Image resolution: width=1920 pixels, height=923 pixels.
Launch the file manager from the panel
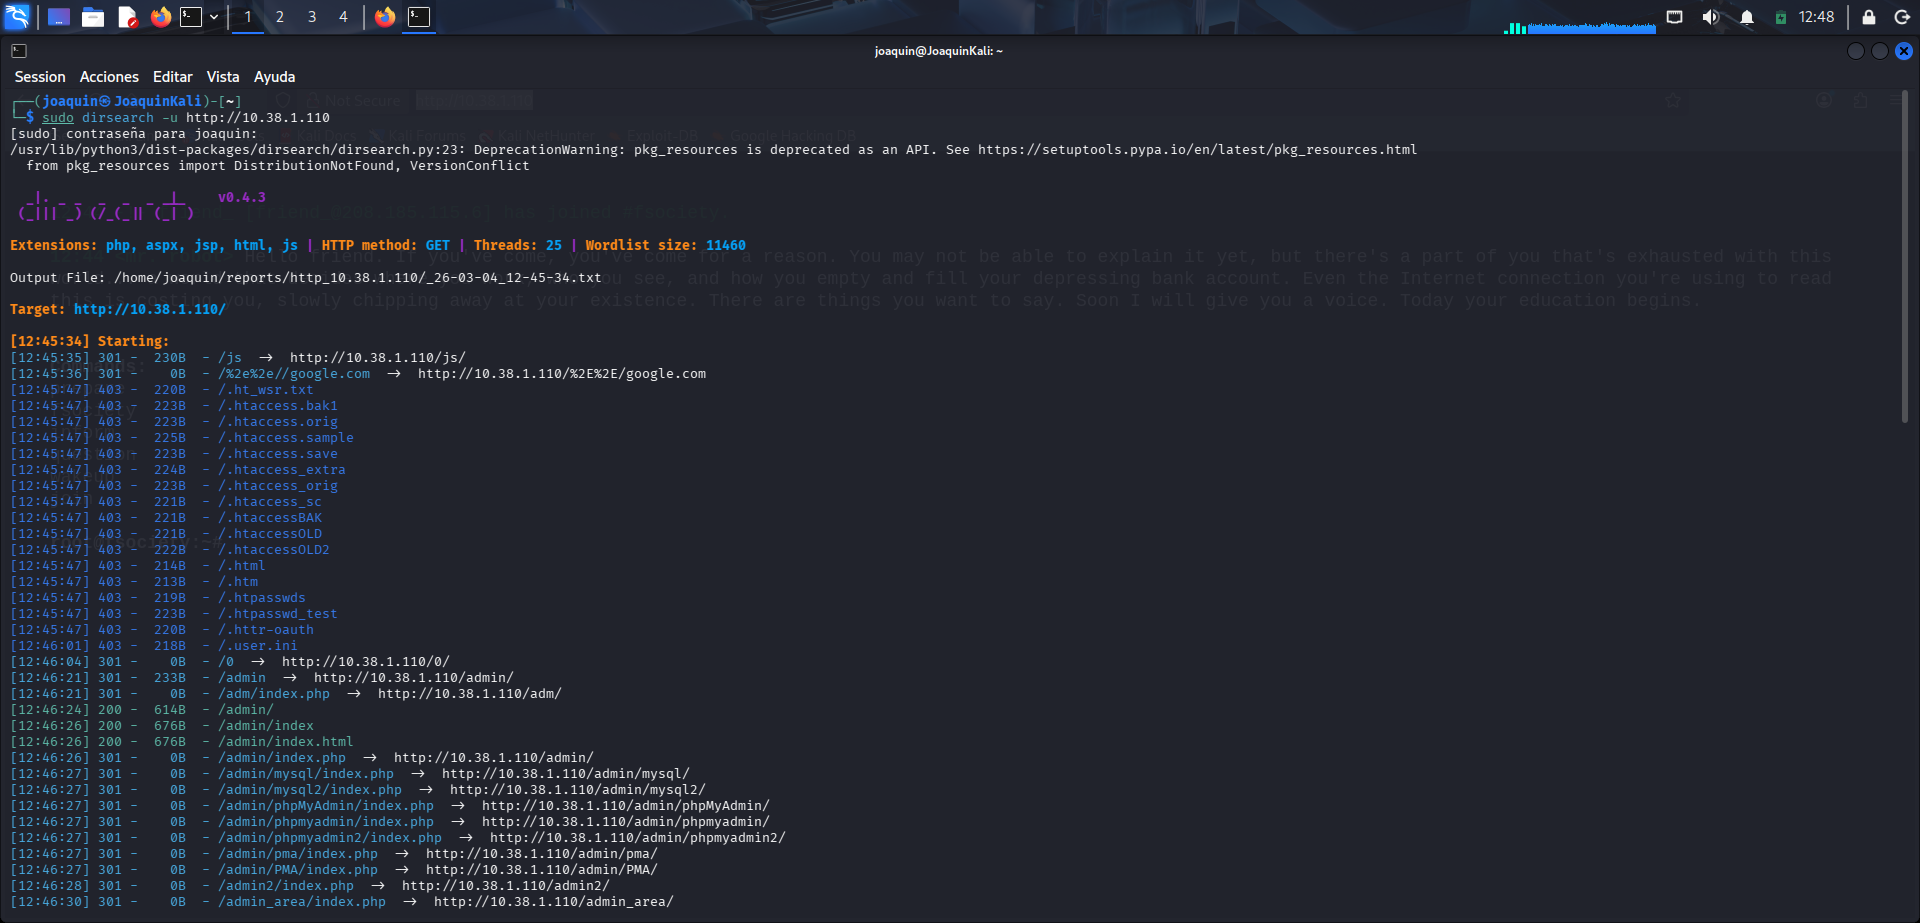coord(93,16)
